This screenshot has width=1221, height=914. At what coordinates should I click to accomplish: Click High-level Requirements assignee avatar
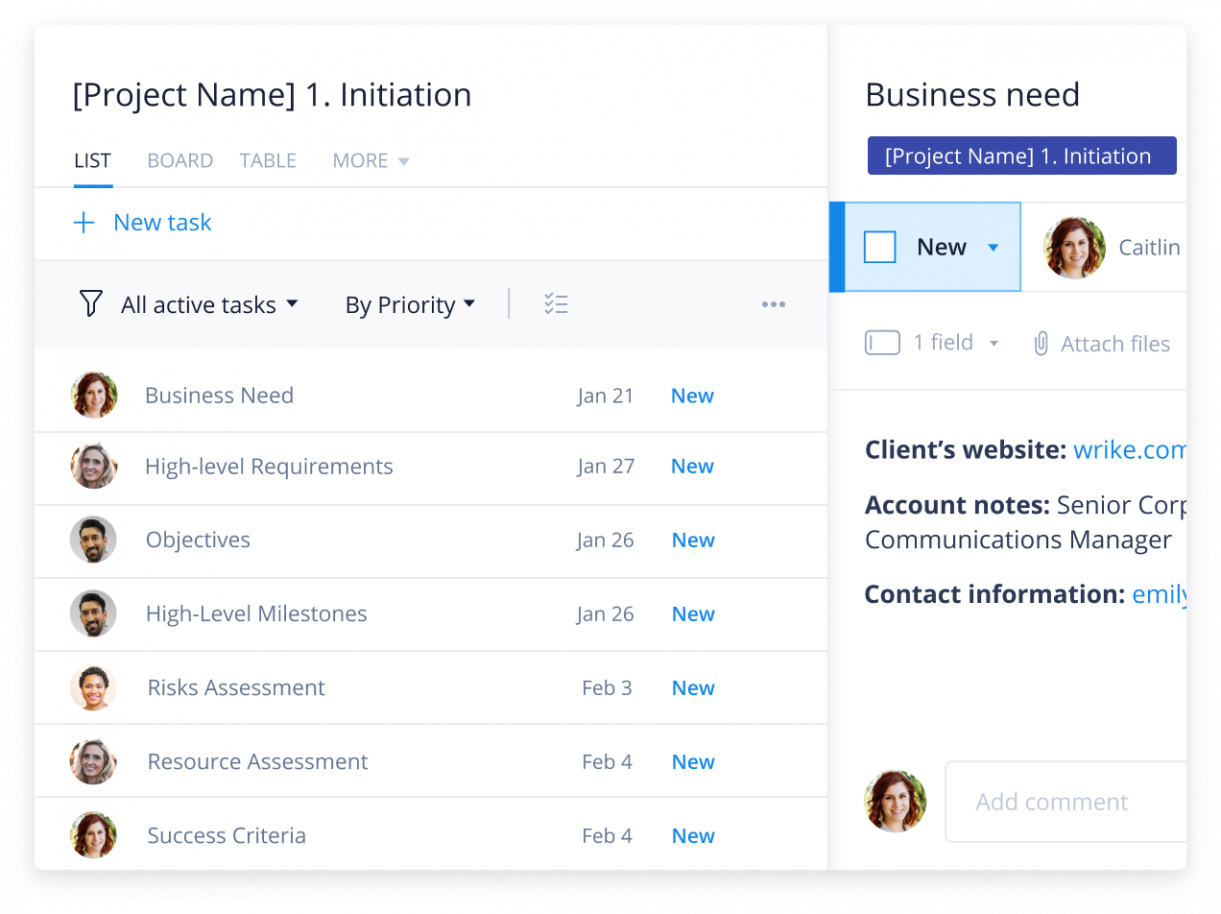(x=94, y=466)
